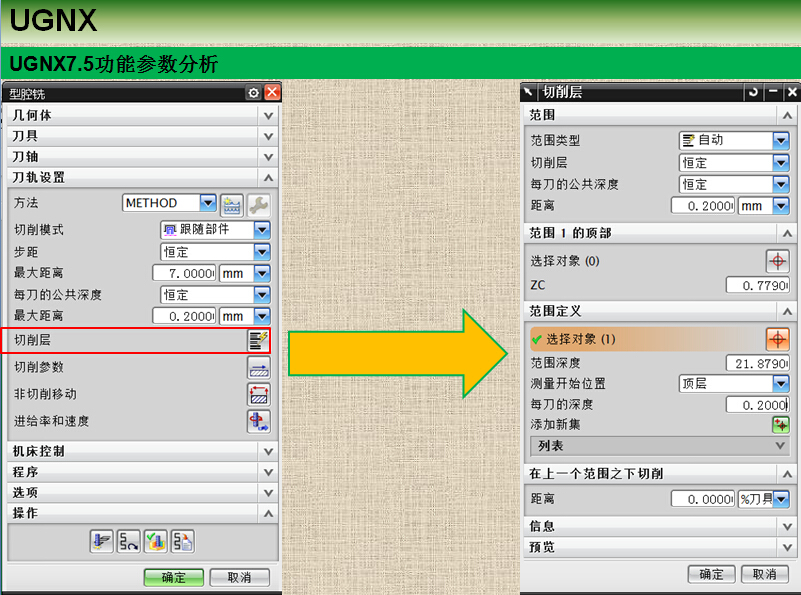Open 切削参数 cutting parameters icon

[258, 368]
